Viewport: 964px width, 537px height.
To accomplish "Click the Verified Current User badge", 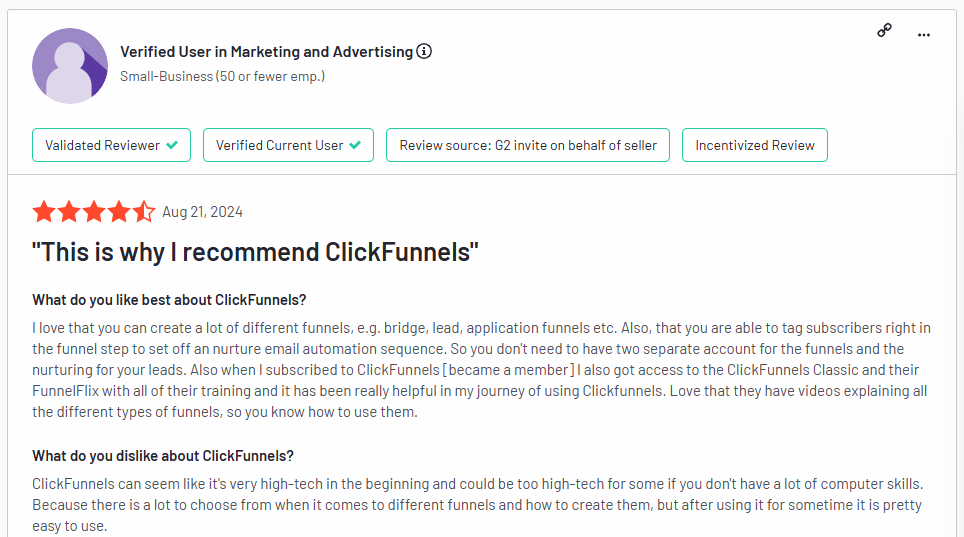I will click(x=288, y=145).
